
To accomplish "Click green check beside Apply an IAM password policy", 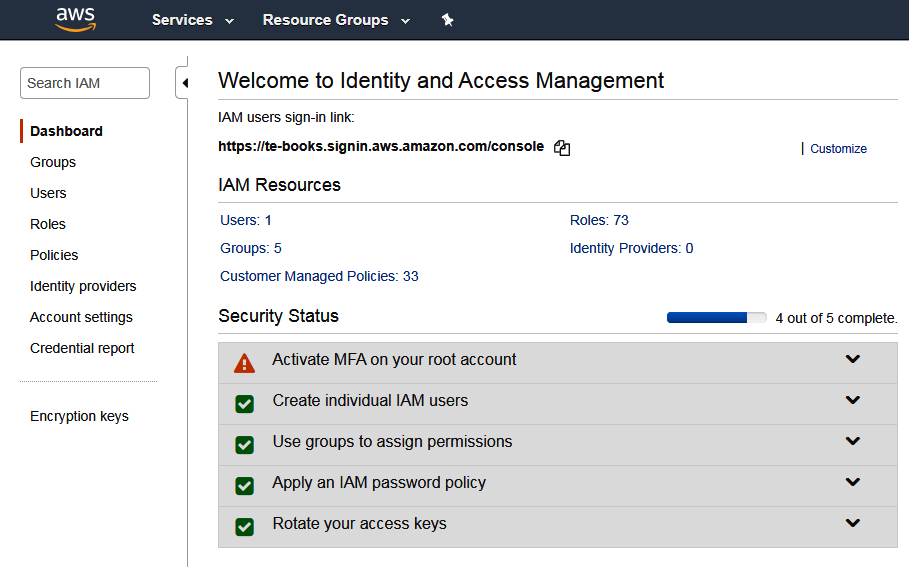I will pyautogui.click(x=245, y=486).
